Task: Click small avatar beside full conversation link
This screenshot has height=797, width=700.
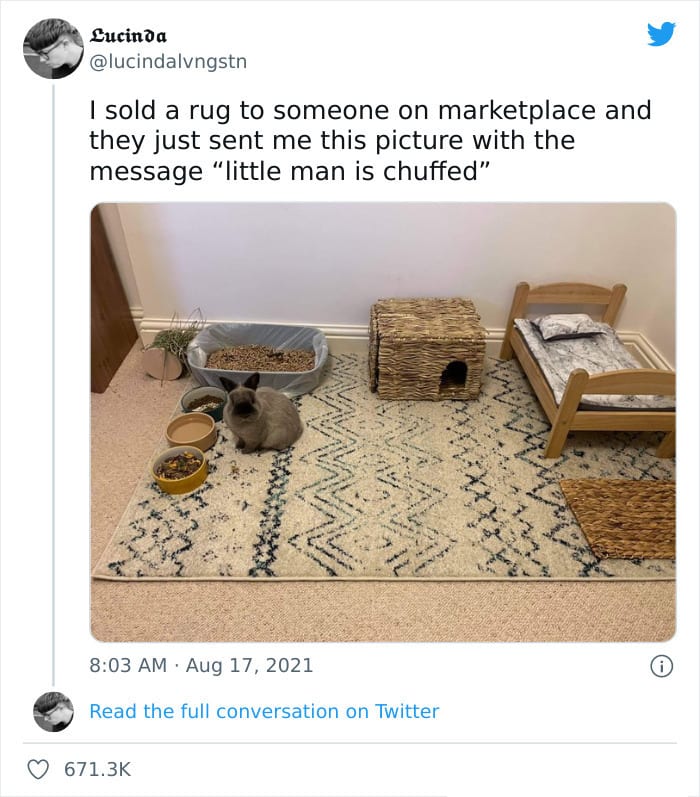Action: coord(53,712)
